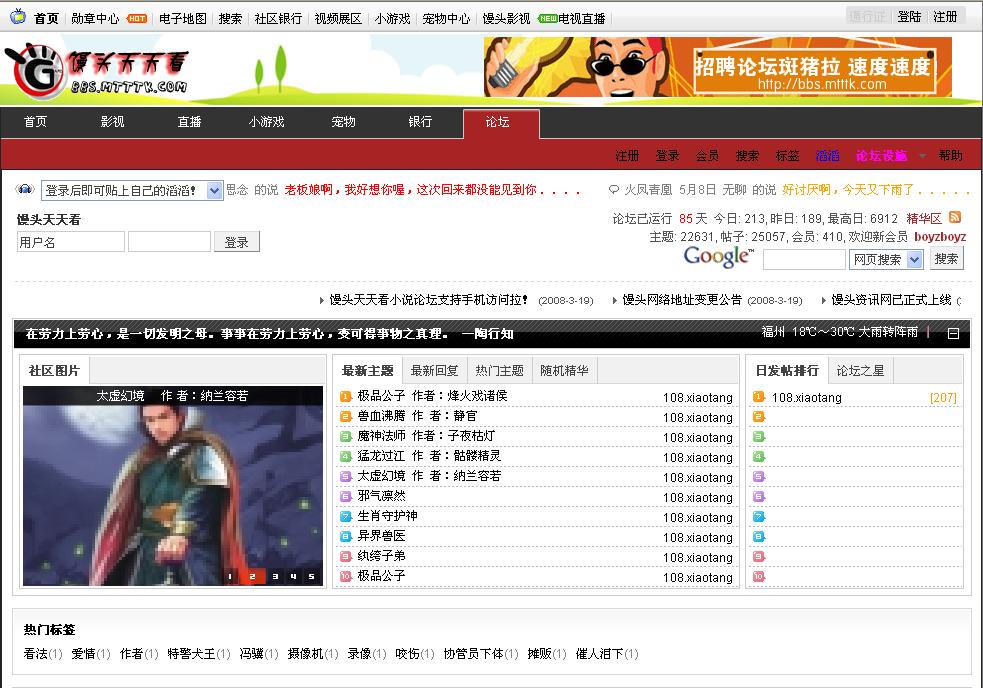Select the 最新主题 tab
Image resolution: width=983 pixels, height=688 pixels.
[x=367, y=371]
